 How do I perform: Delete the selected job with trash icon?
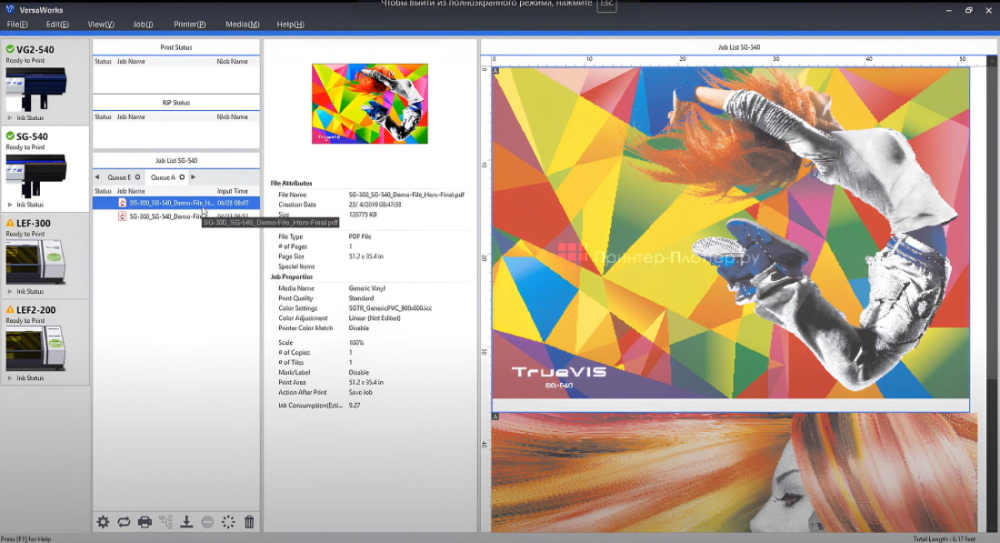(249, 521)
